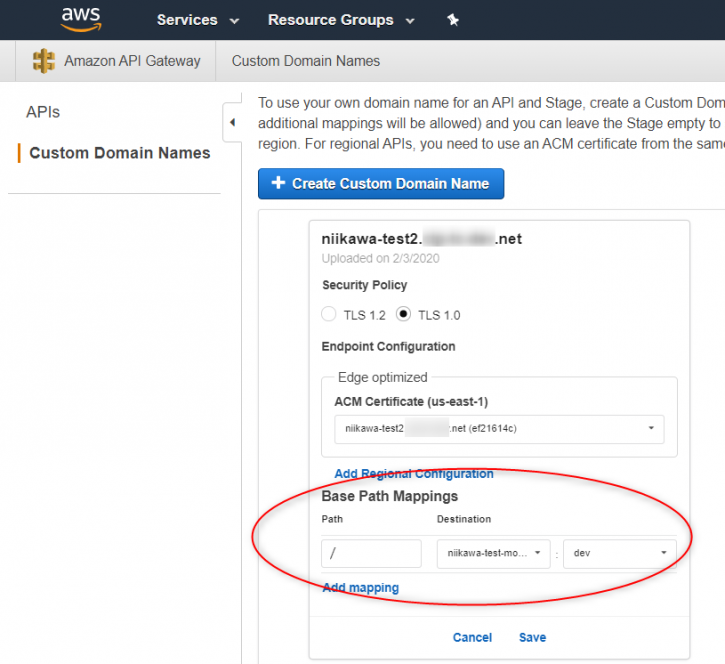Image resolution: width=725 pixels, height=664 pixels.
Task: Collapse the left navigation panel arrow
Action: point(233,123)
